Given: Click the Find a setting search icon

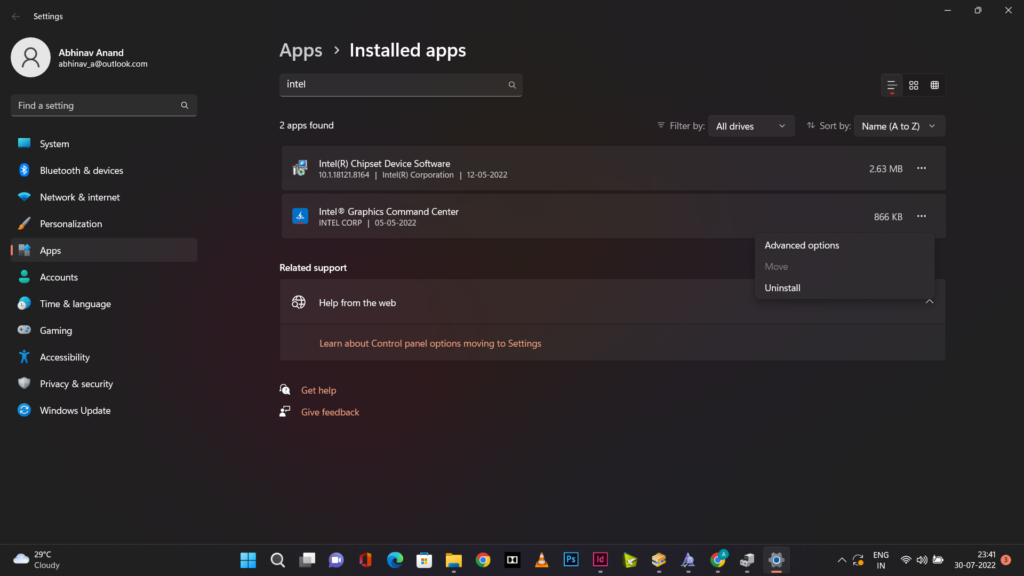Looking at the screenshot, I should tap(184, 105).
